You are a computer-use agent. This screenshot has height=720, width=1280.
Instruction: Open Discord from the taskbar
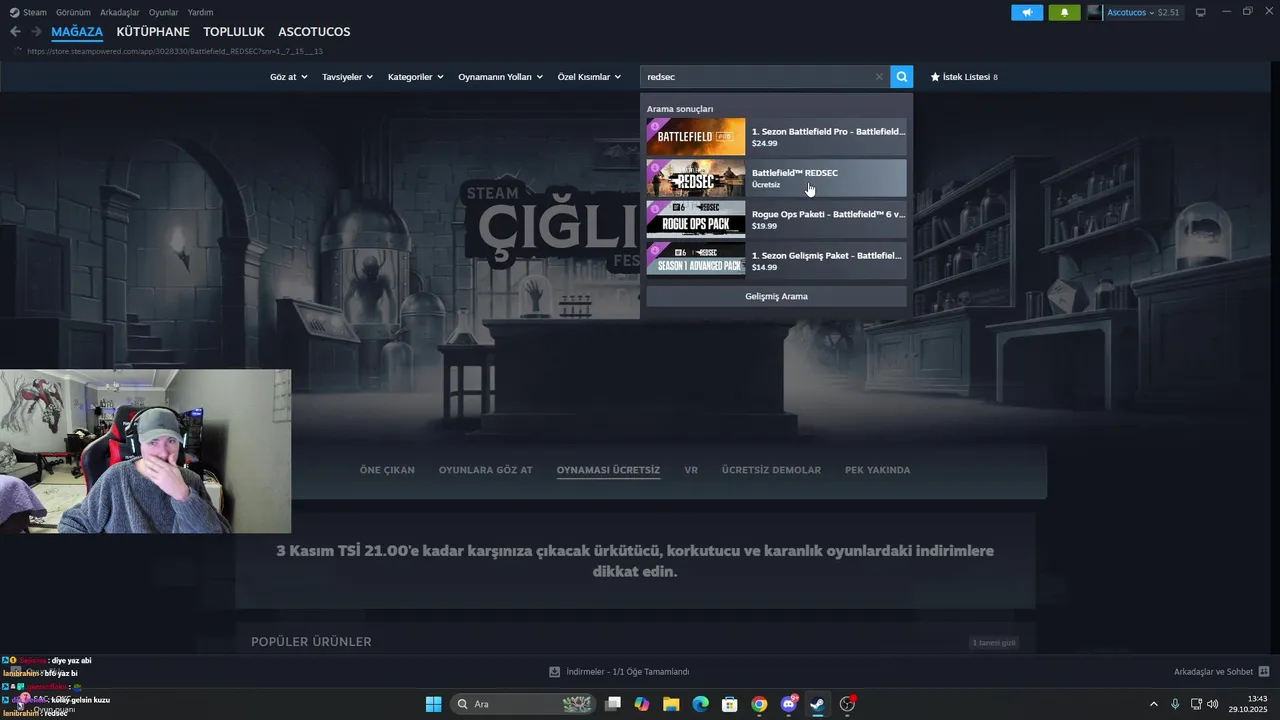point(788,704)
